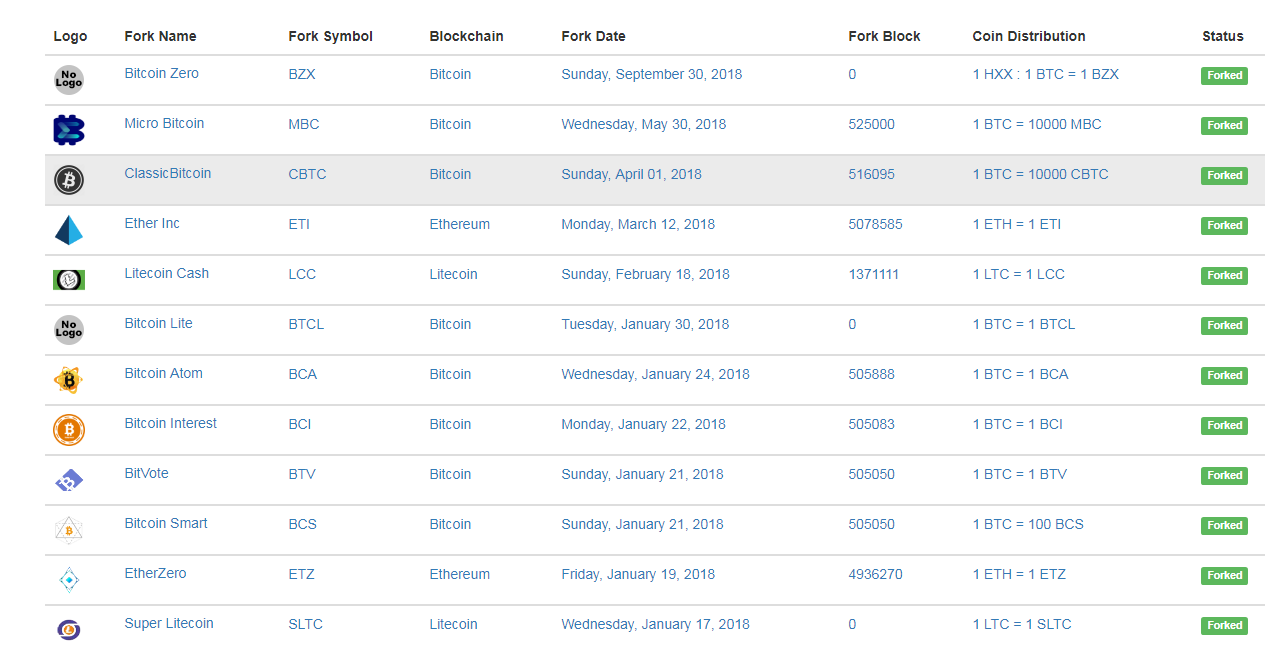Screen dimensions: 1265x648
Task: Click the Logo column header
Action: click(x=70, y=36)
